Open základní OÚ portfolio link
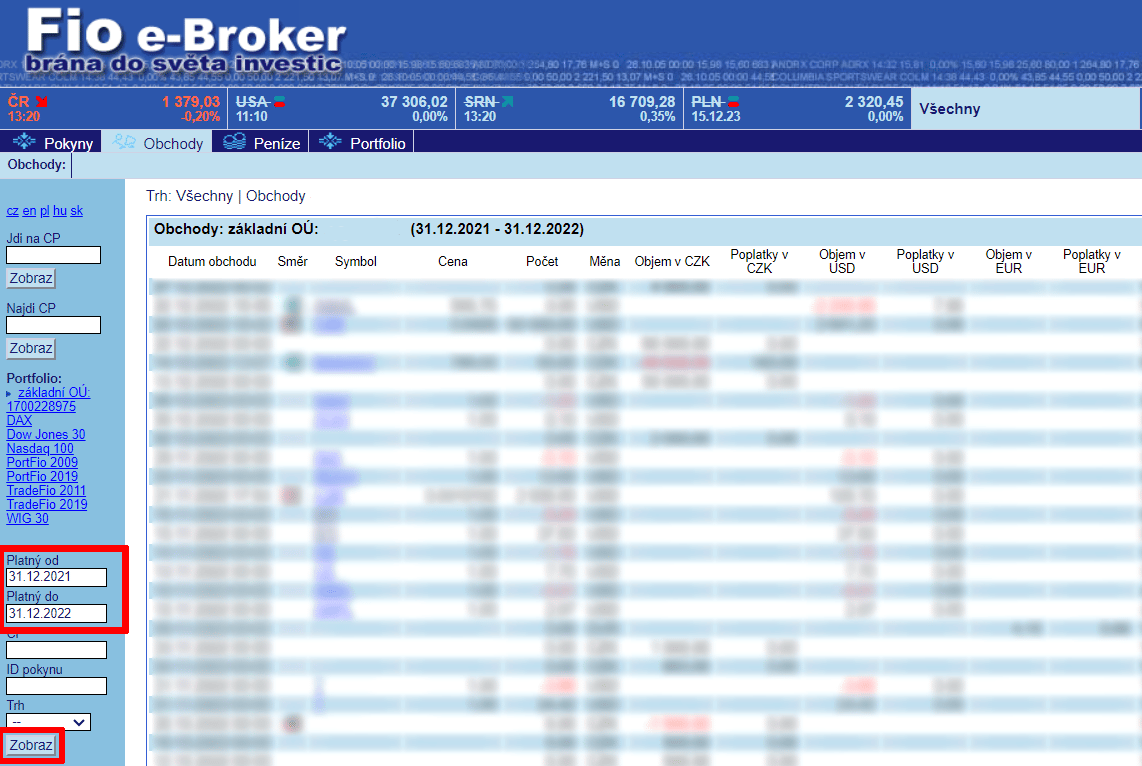Screen dimensions: 1142x766 (x=54, y=392)
